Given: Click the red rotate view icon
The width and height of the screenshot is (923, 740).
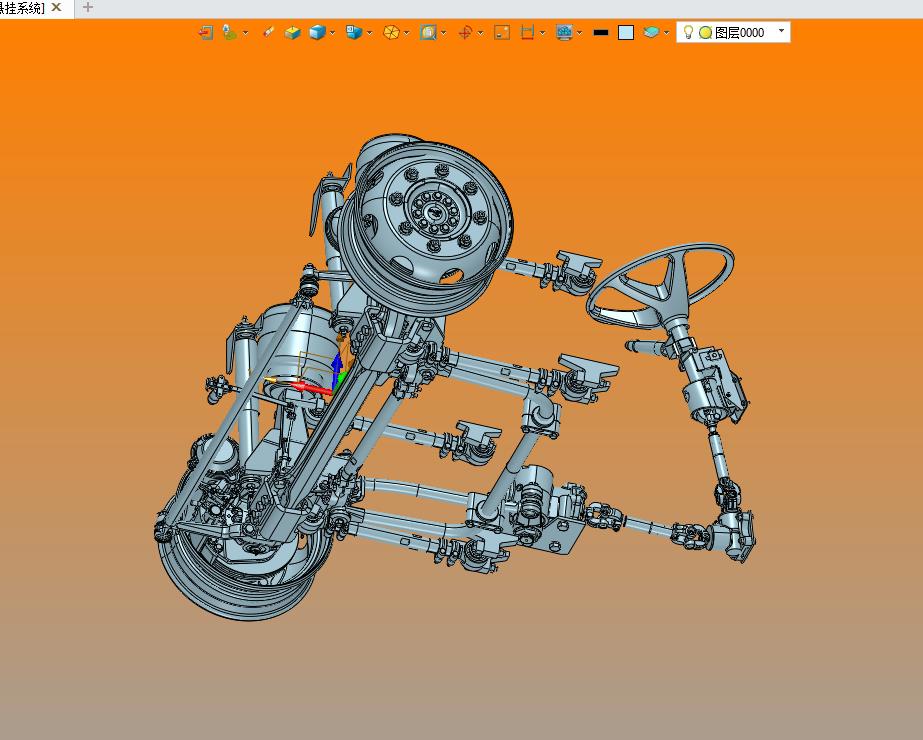Looking at the screenshot, I should (x=465, y=32).
